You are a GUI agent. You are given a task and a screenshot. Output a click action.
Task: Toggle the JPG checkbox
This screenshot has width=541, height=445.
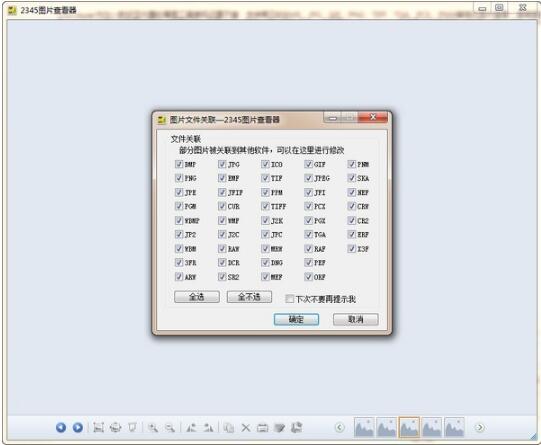pos(222,164)
